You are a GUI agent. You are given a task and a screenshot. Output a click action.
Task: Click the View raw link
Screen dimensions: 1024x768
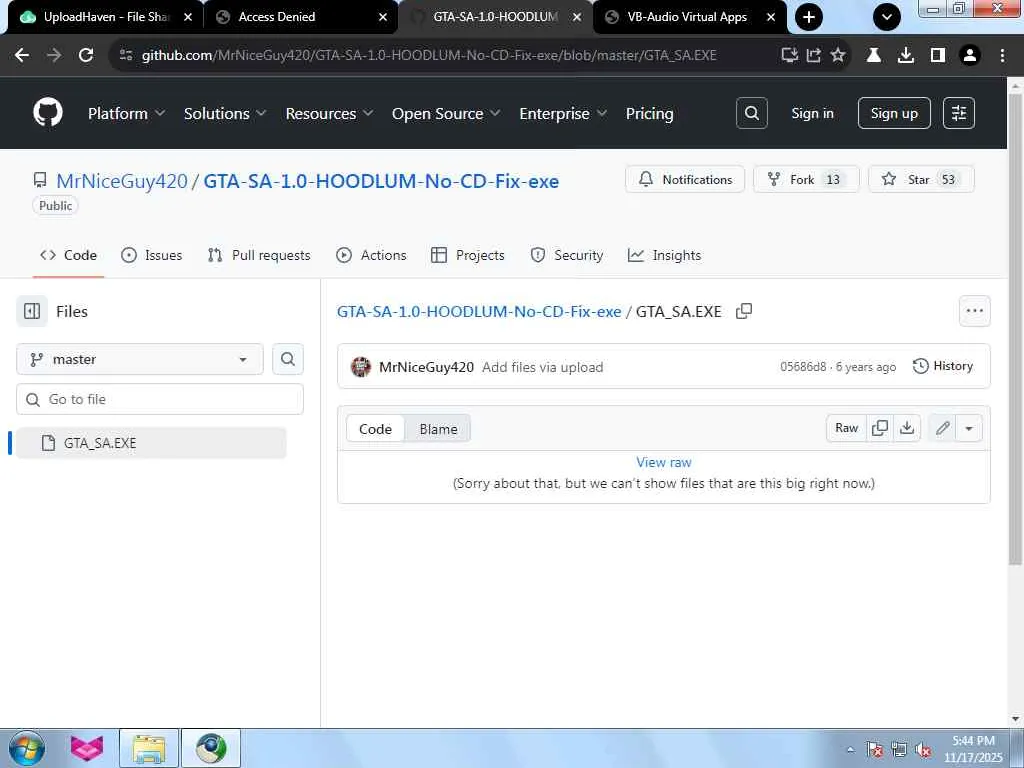tap(664, 462)
